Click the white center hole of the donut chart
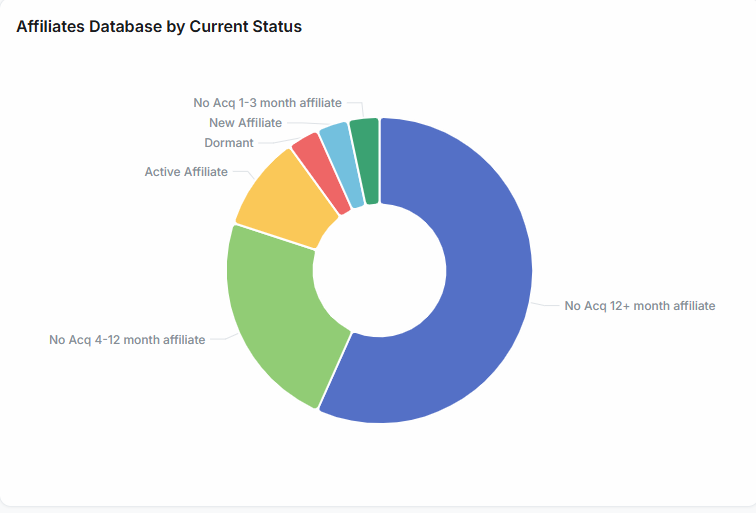Image resolution: width=756 pixels, height=513 pixels. 380,270
